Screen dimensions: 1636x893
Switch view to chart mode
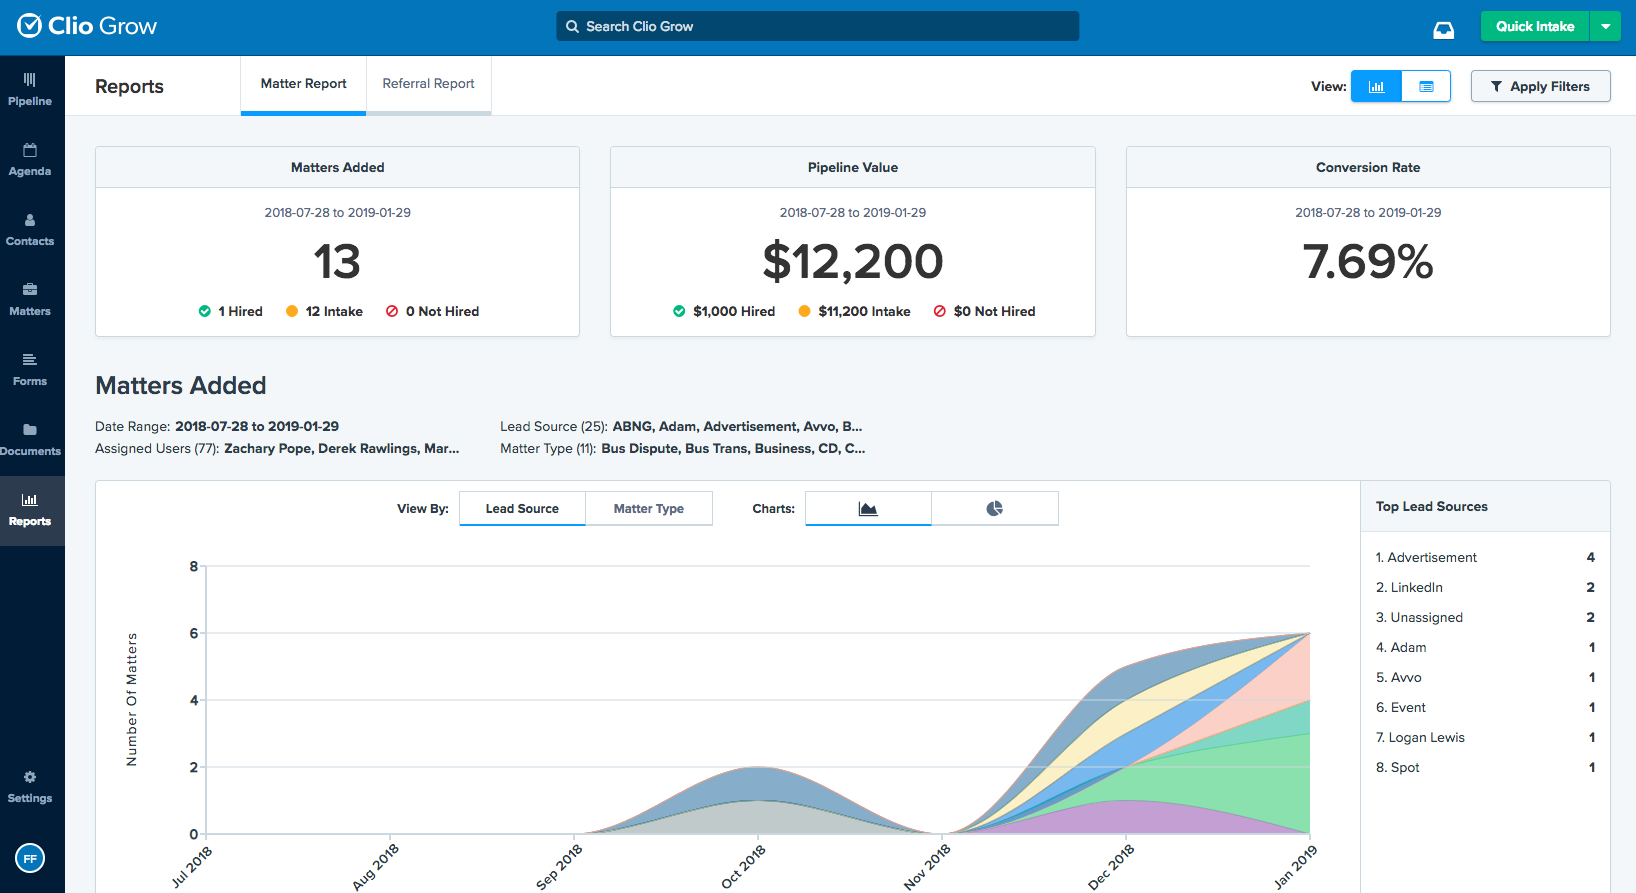click(x=1376, y=87)
